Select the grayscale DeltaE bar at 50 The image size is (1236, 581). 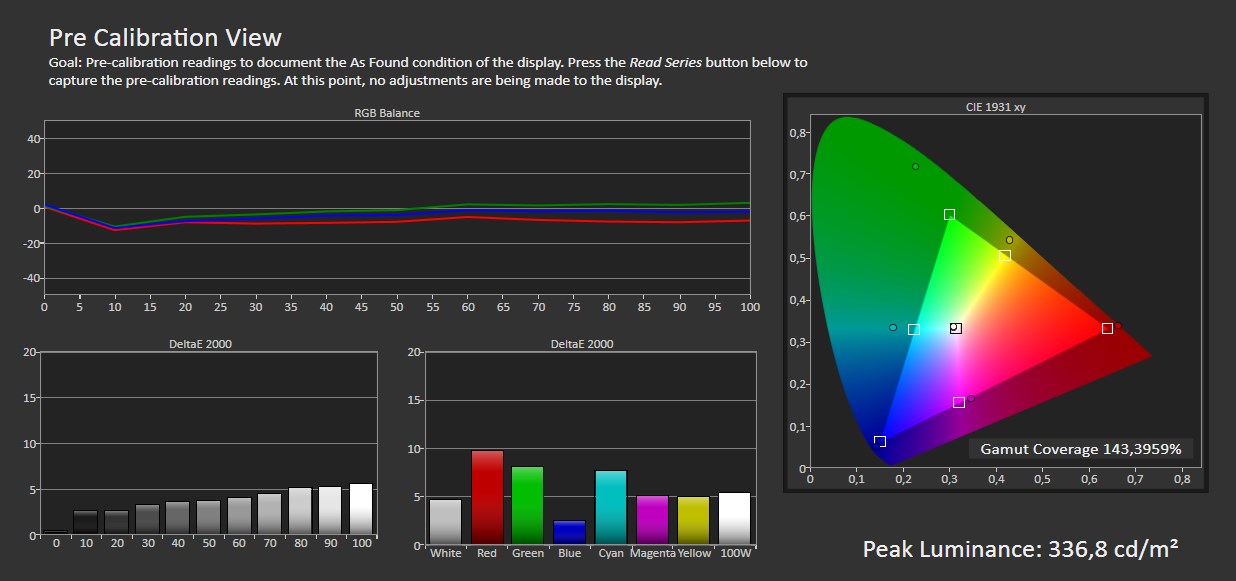208,517
